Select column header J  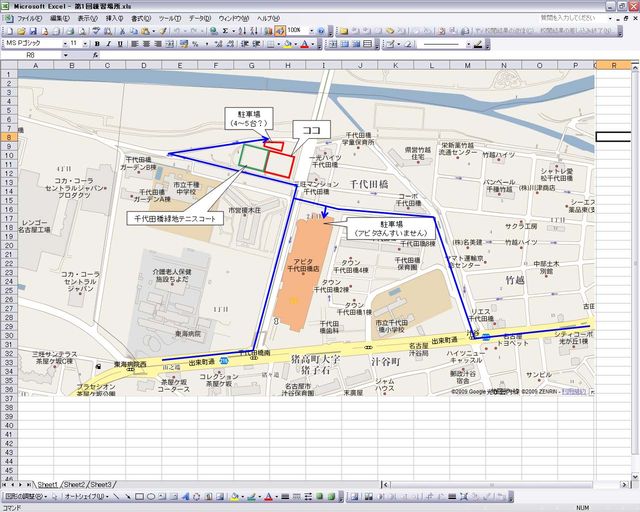pyautogui.click(x=359, y=65)
